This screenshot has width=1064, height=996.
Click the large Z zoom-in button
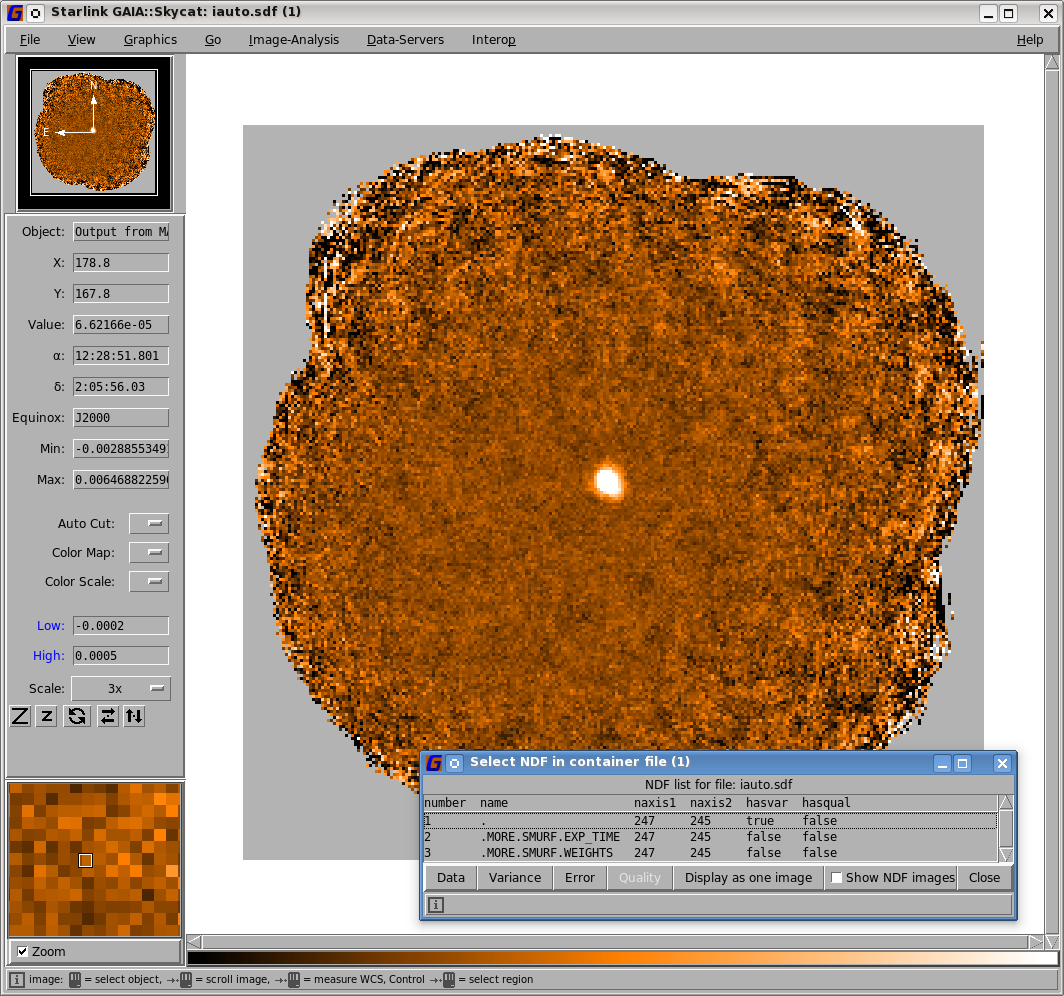point(20,716)
